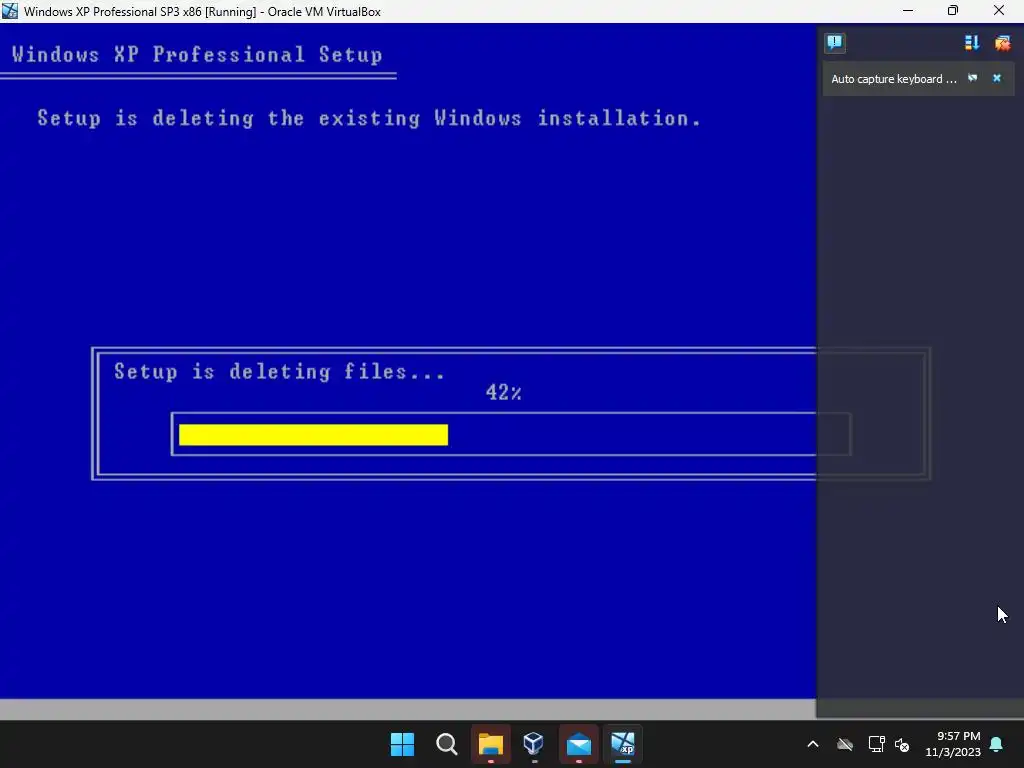Viewport: 1024px width, 768px height.
Task: Open Windows Search from the taskbar
Action: tap(447, 744)
